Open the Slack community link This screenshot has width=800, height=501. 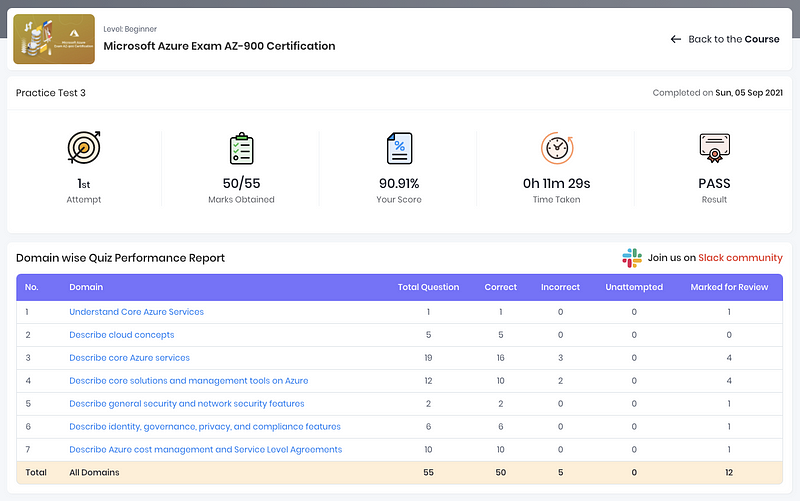pyautogui.click(x=740, y=258)
